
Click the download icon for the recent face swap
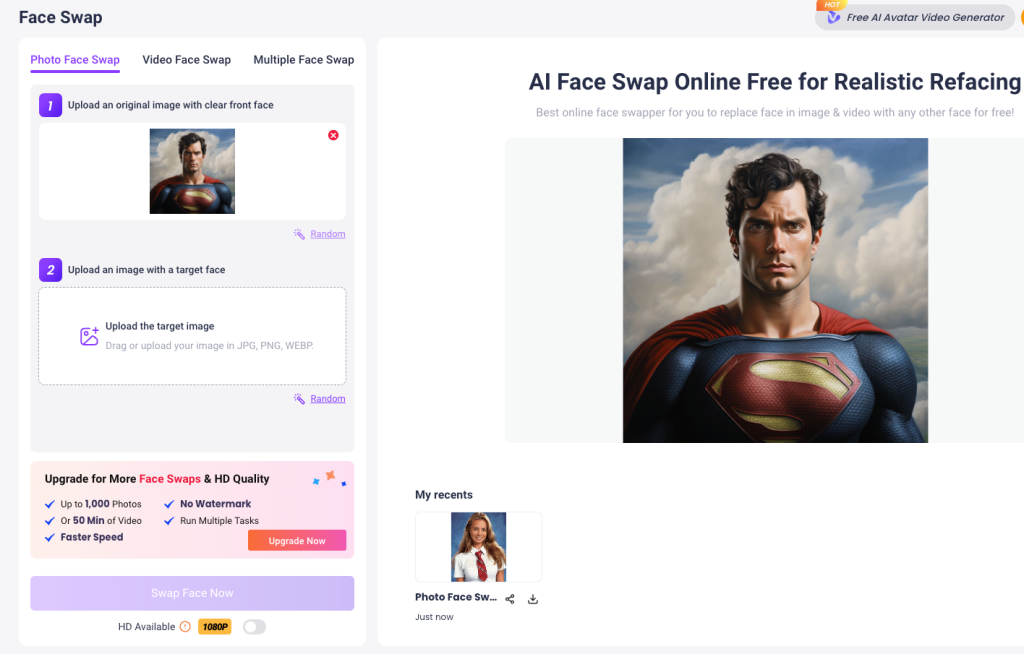click(x=532, y=598)
